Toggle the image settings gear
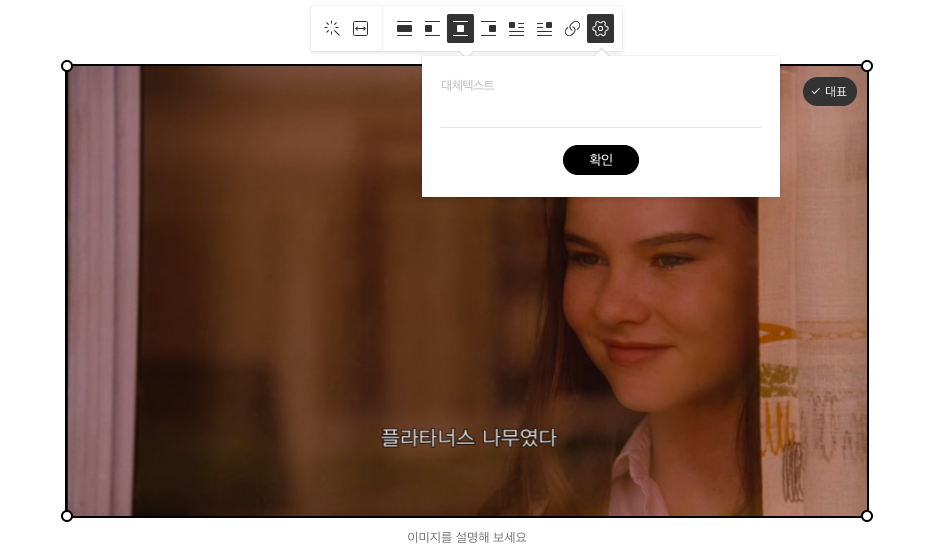943x547 pixels. click(x=600, y=28)
